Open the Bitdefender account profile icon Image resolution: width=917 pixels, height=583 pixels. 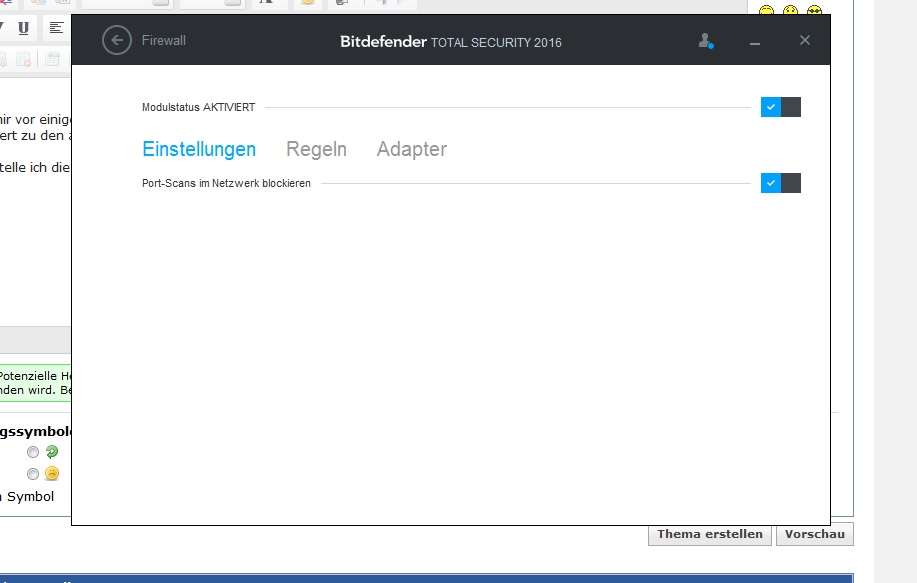tap(706, 41)
